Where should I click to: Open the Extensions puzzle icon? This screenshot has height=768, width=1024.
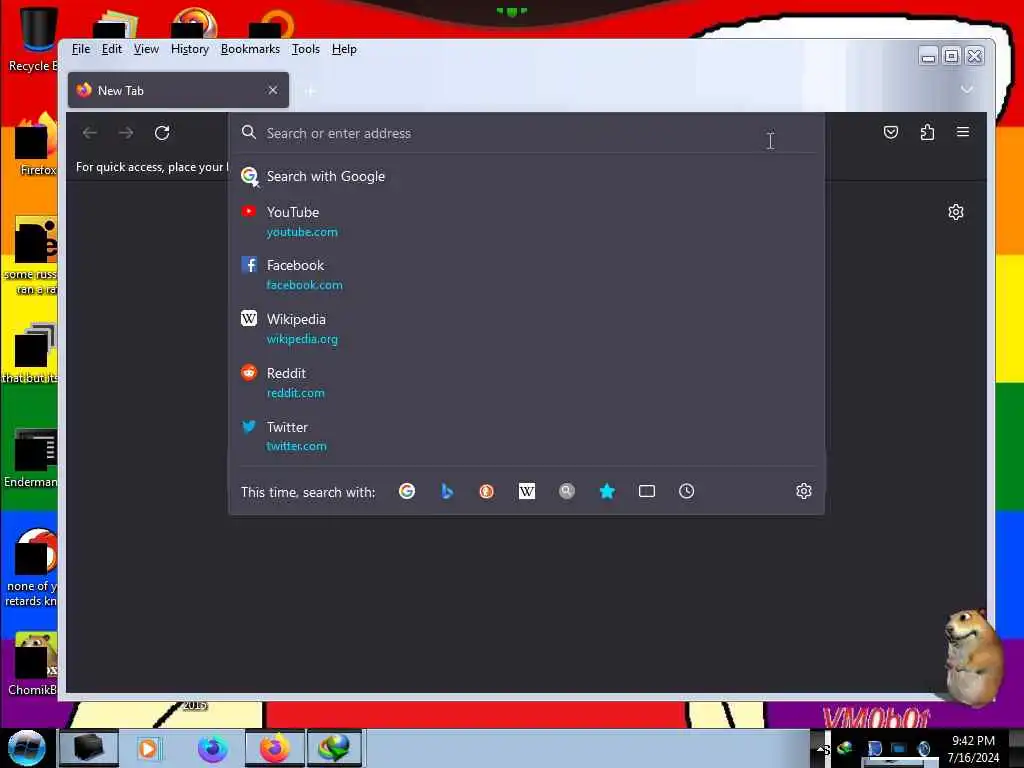click(927, 133)
